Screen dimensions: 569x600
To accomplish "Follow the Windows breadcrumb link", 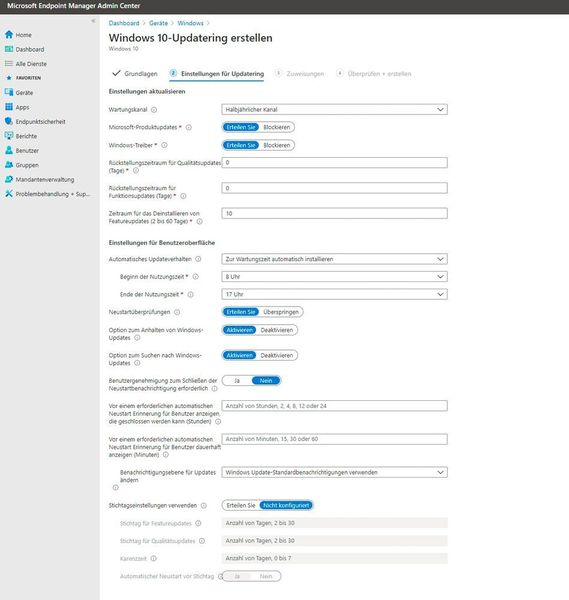I will (190, 23).
